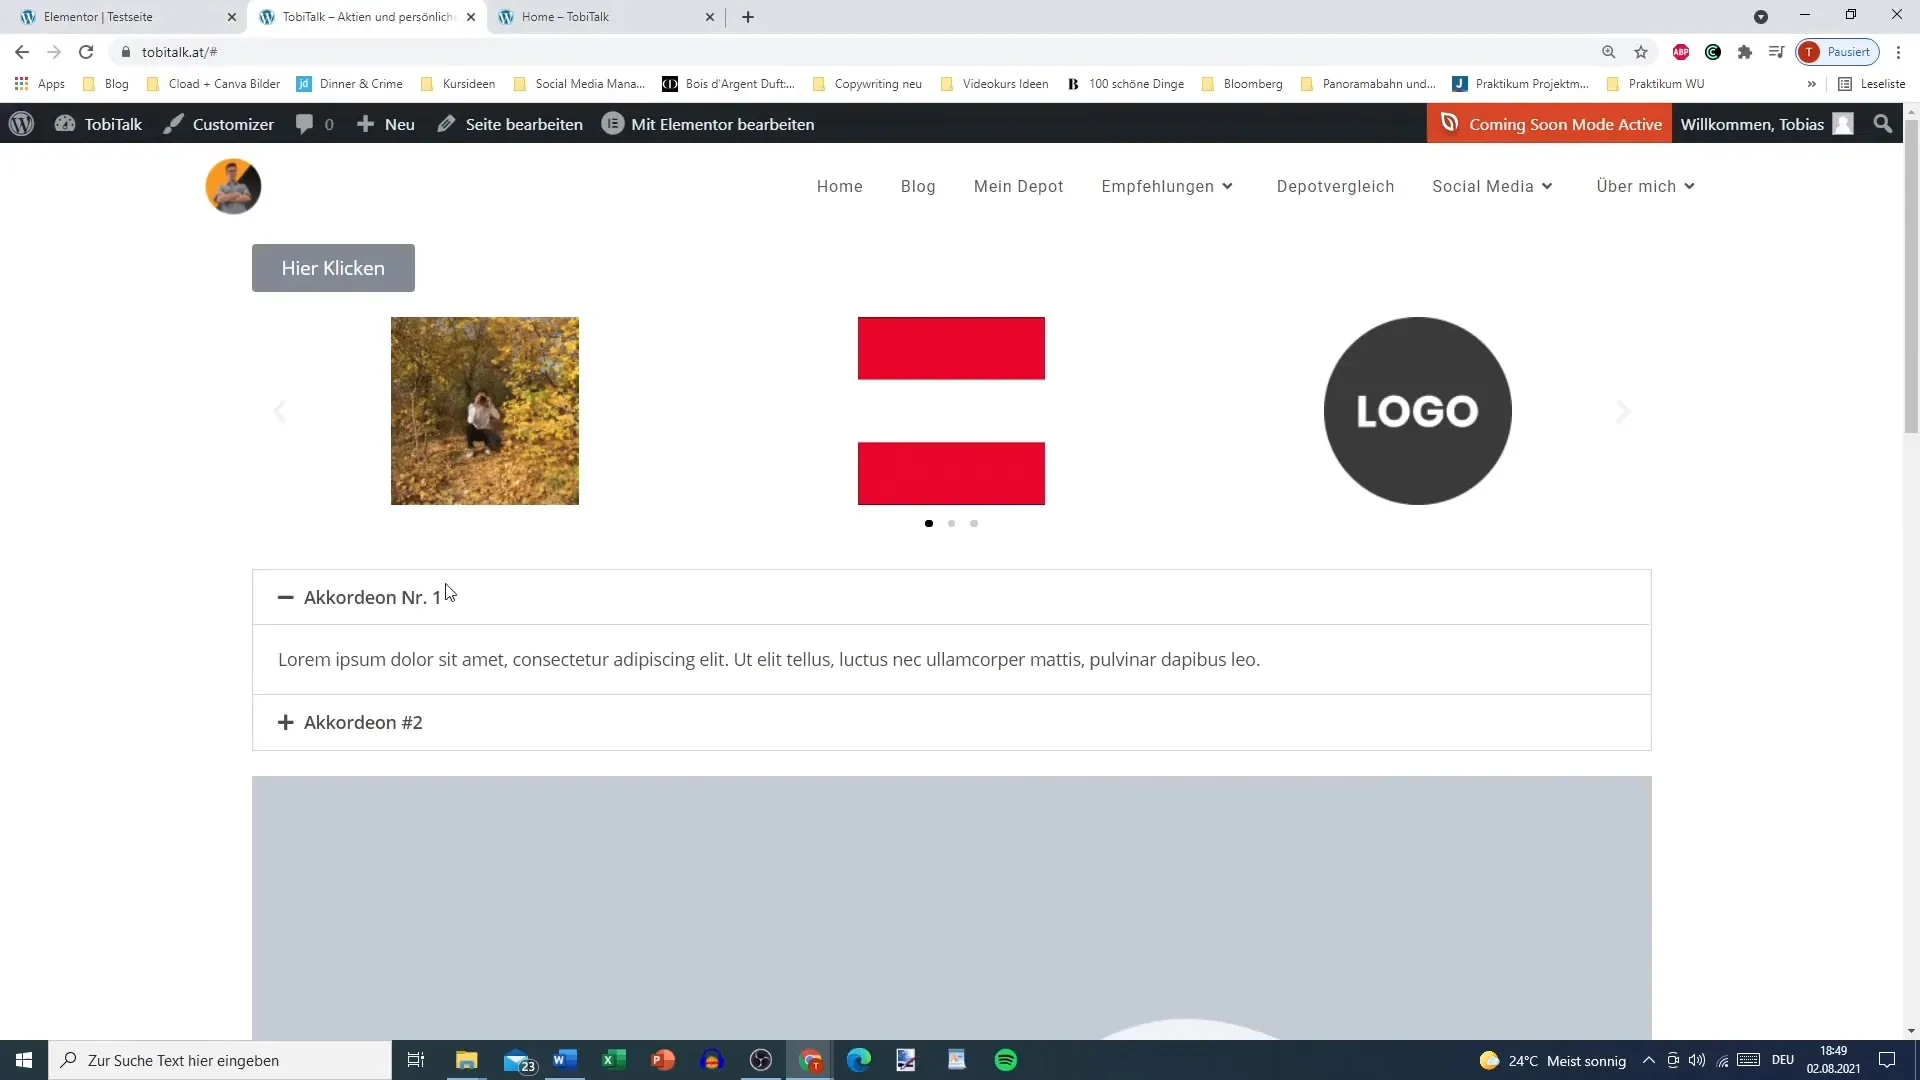
Task: Open the Mein Depot page
Action: (x=1018, y=186)
